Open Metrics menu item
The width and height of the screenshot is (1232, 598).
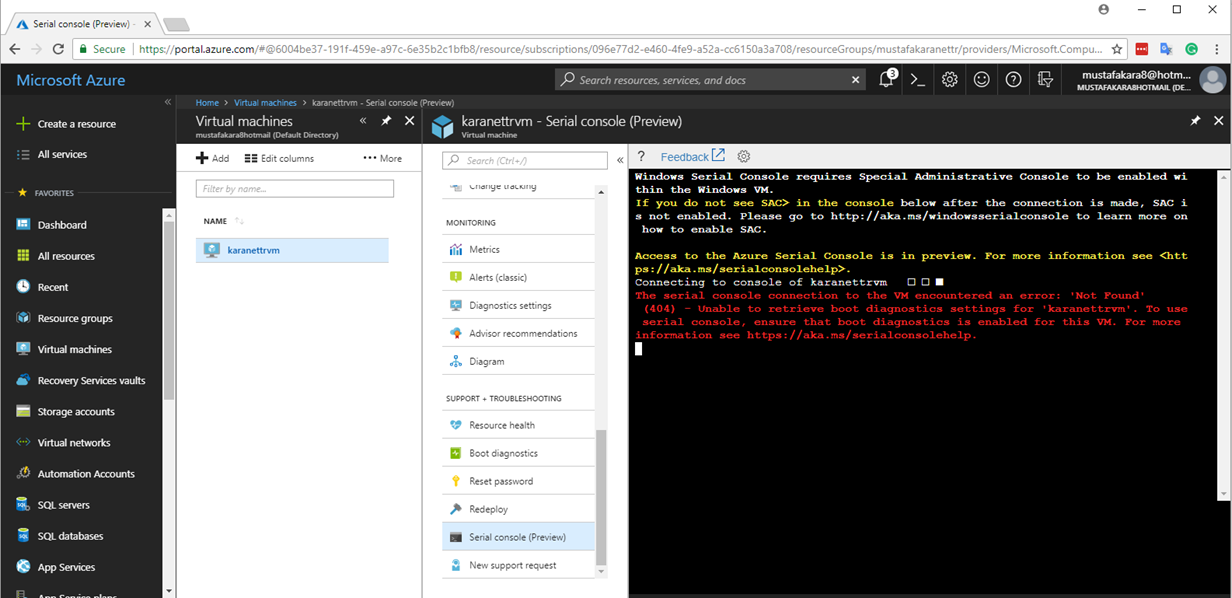pyautogui.click(x=518, y=249)
